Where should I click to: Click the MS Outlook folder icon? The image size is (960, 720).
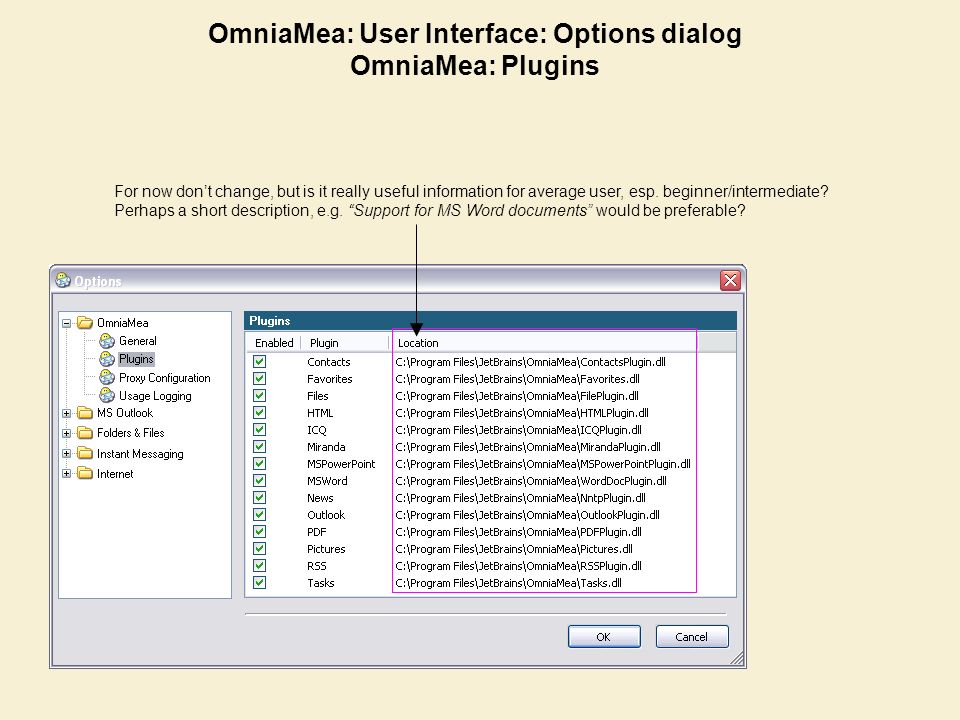tap(85, 413)
